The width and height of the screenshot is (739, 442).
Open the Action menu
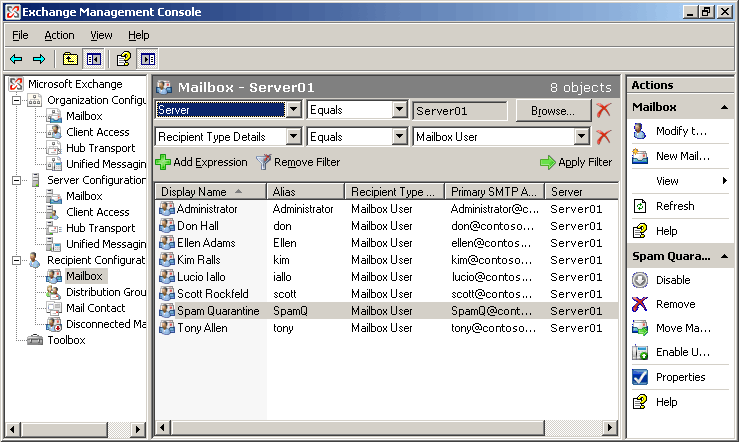(x=59, y=35)
